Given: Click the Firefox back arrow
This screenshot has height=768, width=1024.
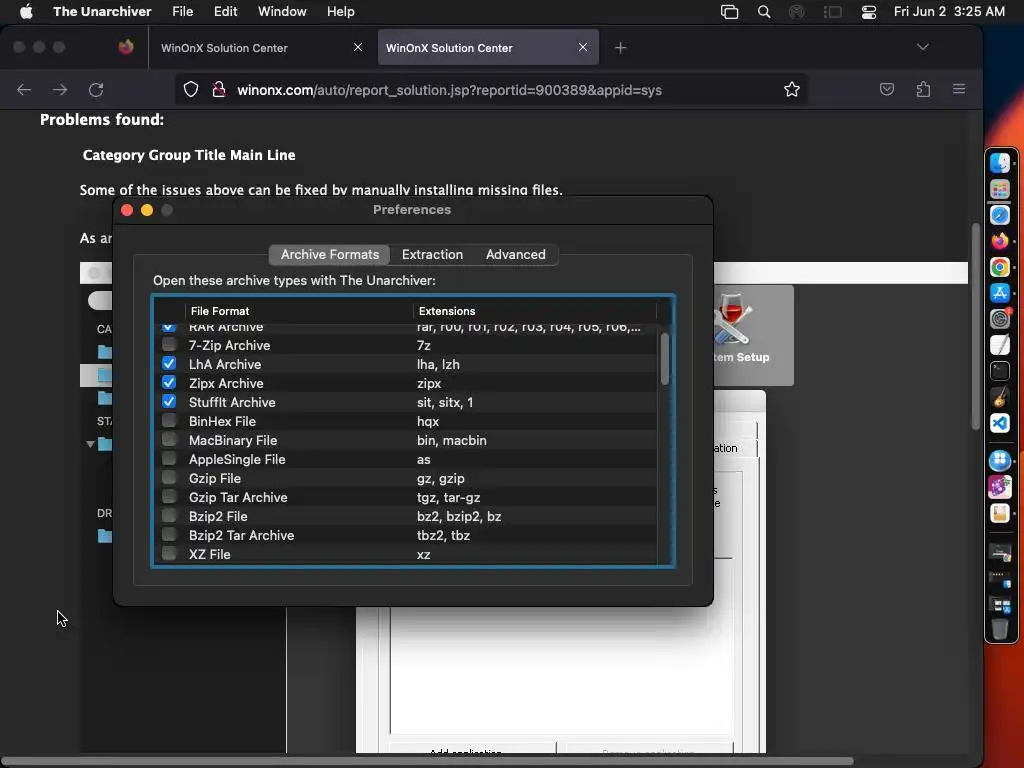Looking at the screenshot, I should (x=24, y=89).
